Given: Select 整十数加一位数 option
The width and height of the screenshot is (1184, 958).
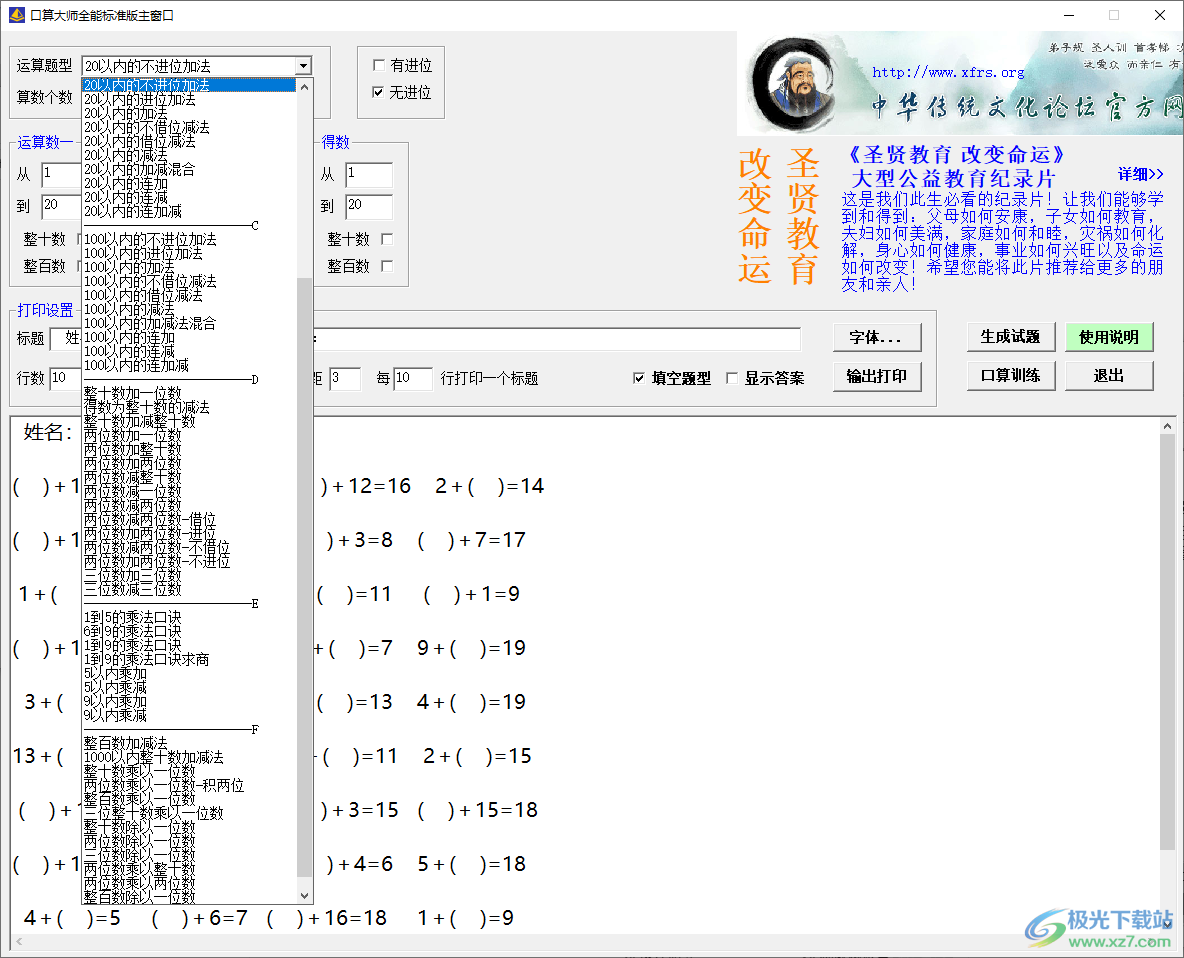Looking at the screenshot, I should coord(189,393).
